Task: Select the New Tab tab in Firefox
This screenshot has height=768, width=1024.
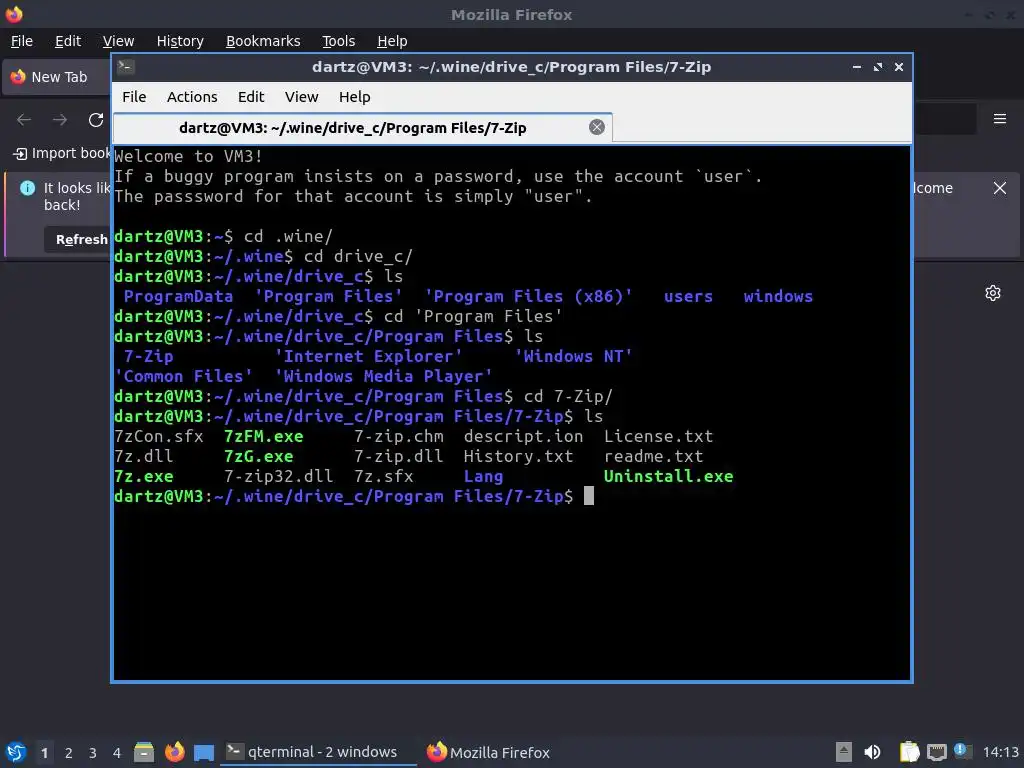Action: pos(57,77)
